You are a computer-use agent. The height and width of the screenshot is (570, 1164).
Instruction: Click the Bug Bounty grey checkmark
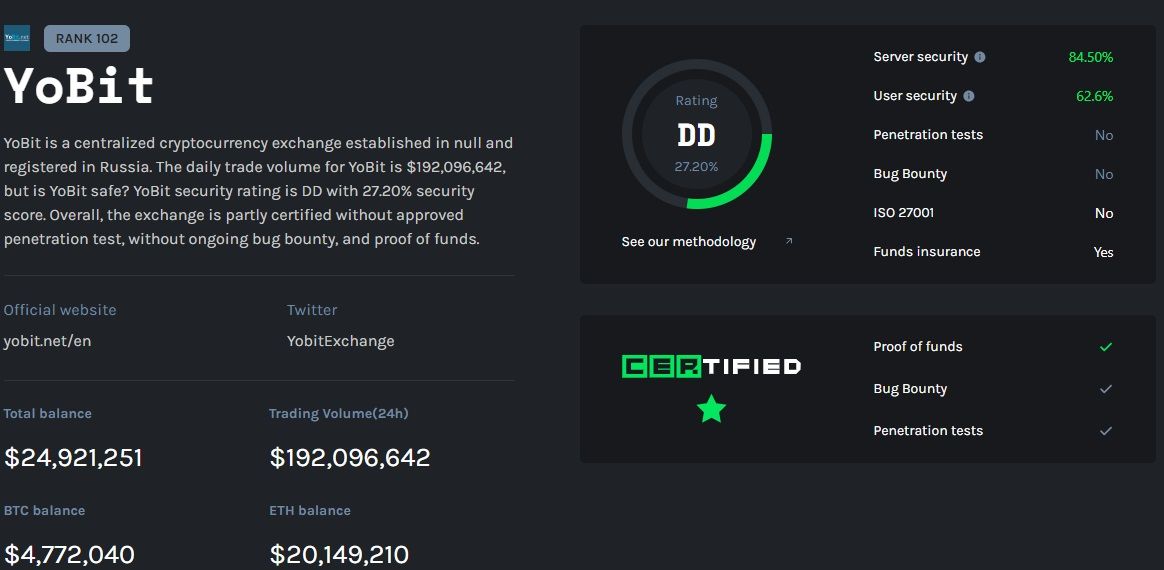1105,389
